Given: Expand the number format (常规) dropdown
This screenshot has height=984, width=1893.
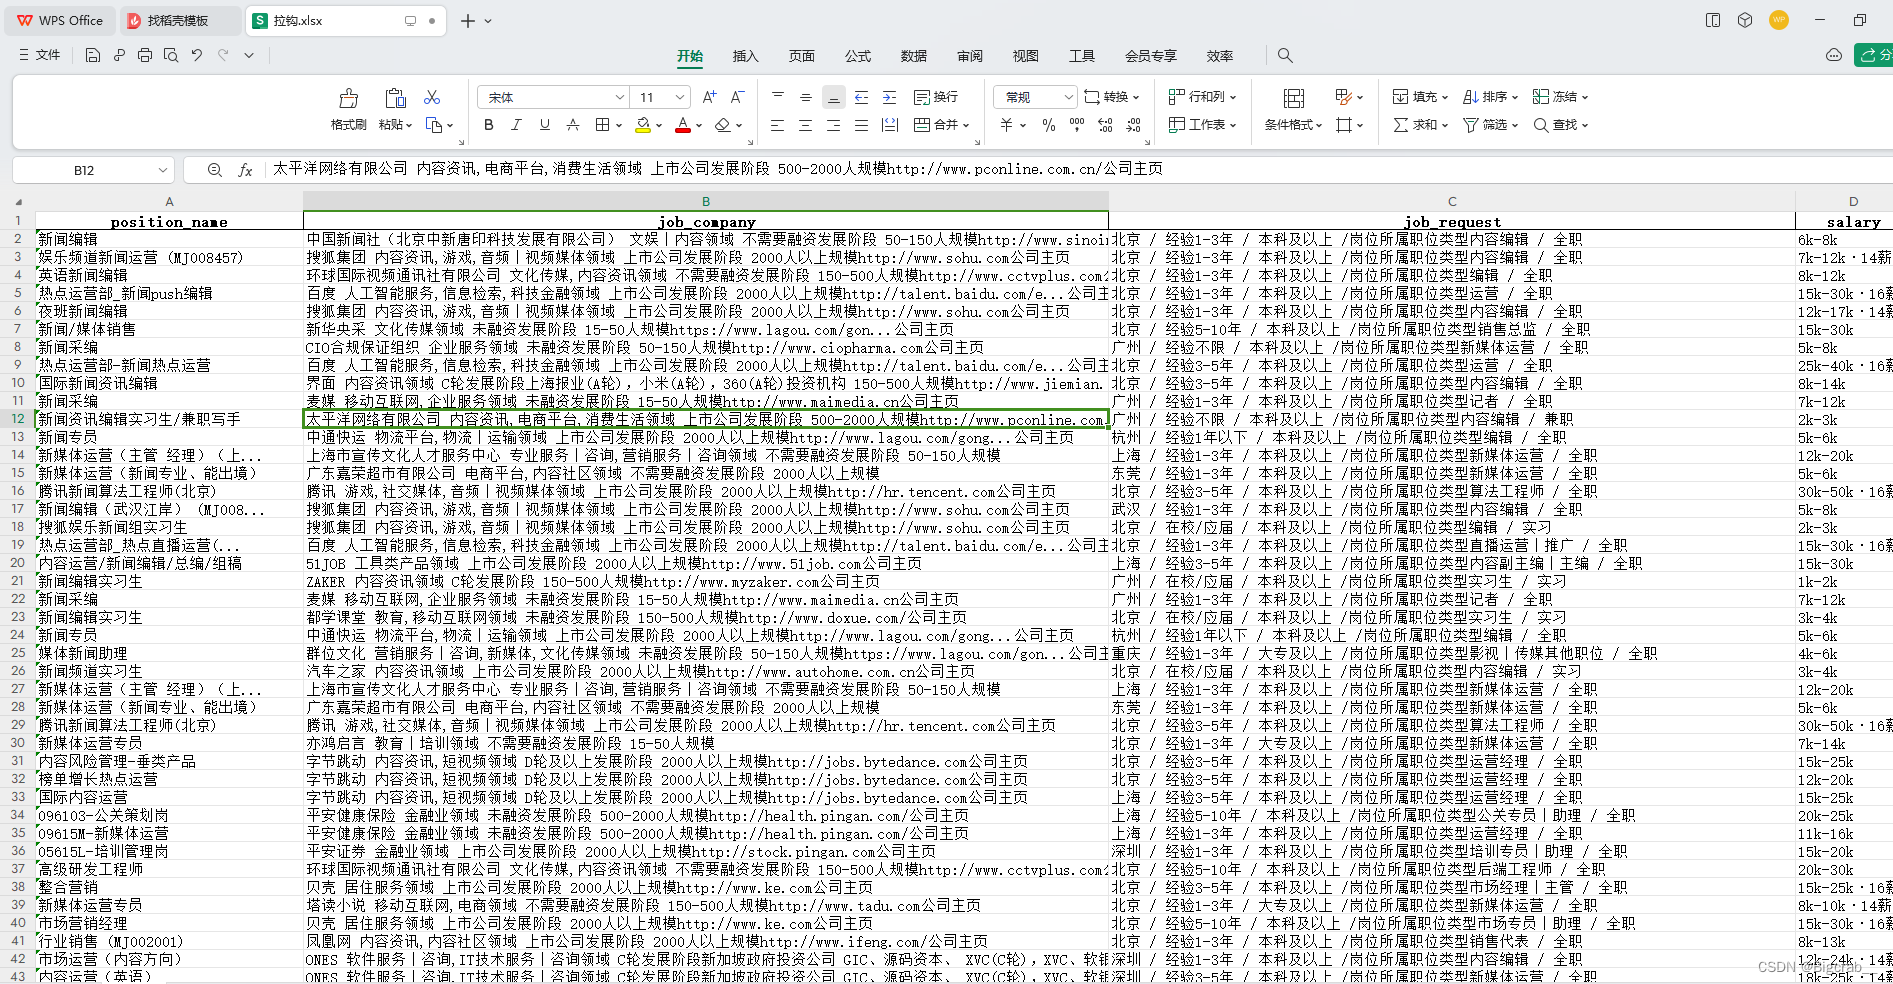Looking at the screenshot, I should tap(1034, 97).
